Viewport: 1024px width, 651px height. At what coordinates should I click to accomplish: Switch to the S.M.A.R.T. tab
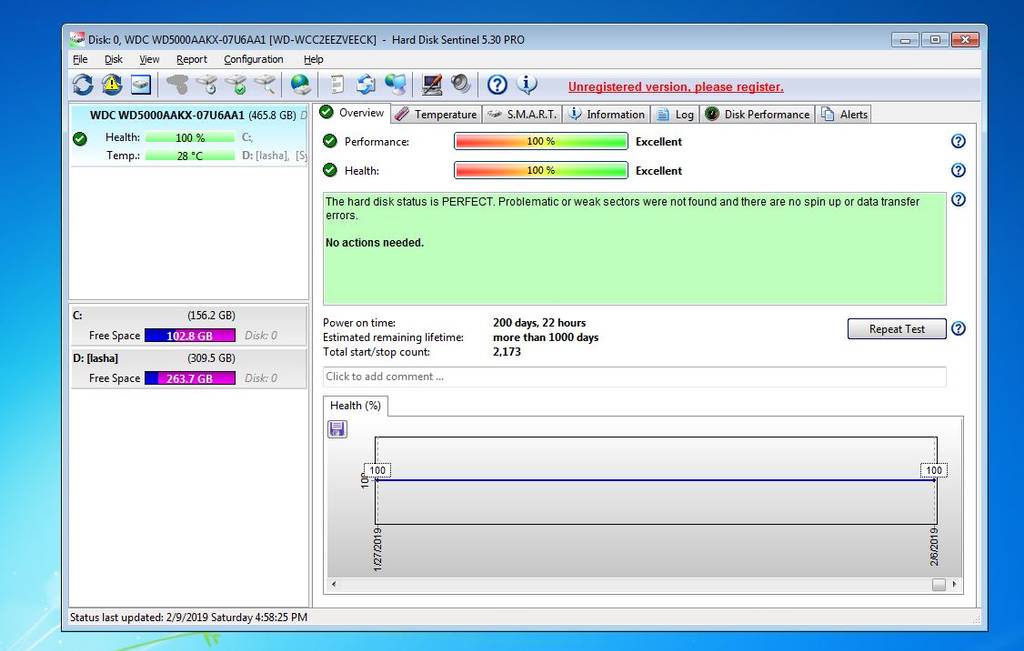[x=523, y=114]
